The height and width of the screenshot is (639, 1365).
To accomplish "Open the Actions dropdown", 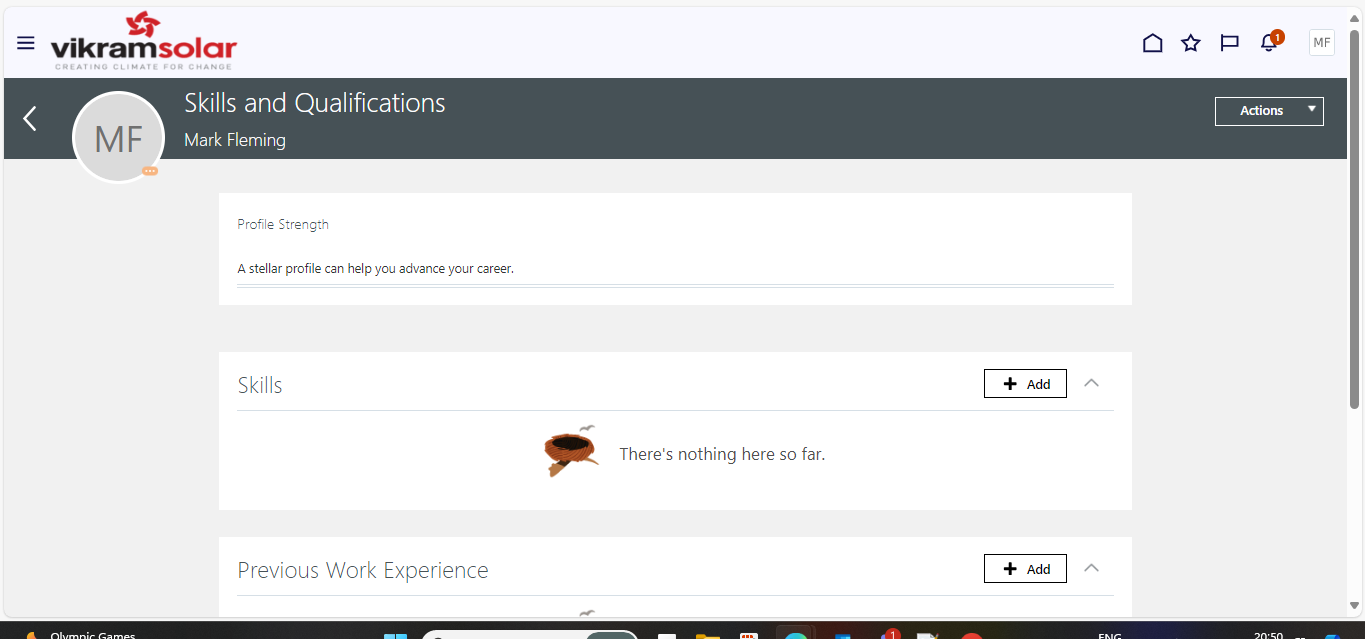I will pyautogui.click(x=1268, y=110).
